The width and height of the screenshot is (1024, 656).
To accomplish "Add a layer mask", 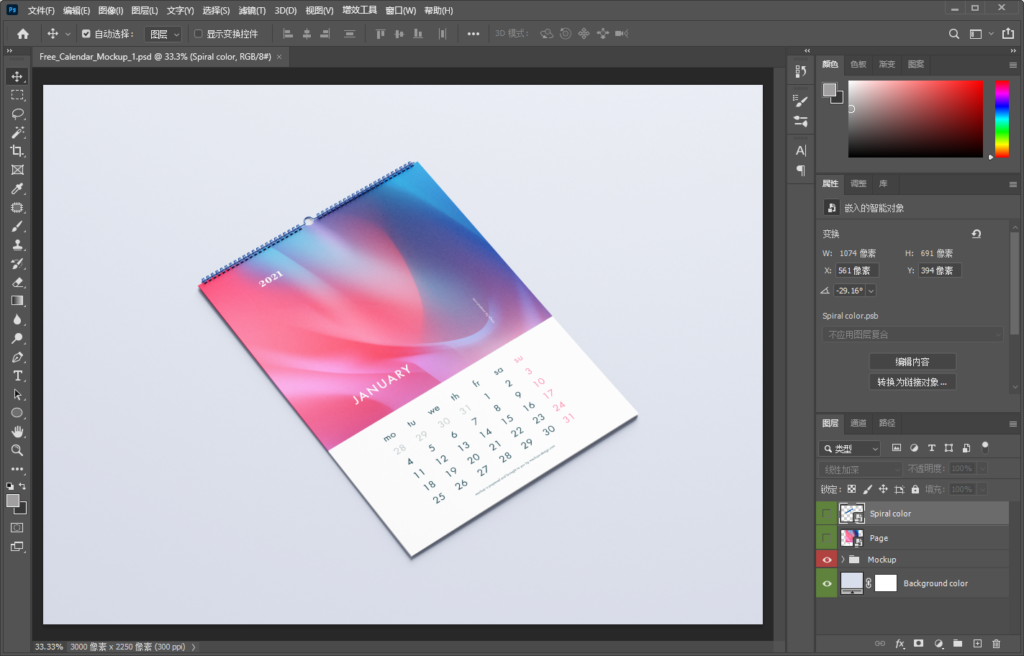I will [x=919, y=644].
